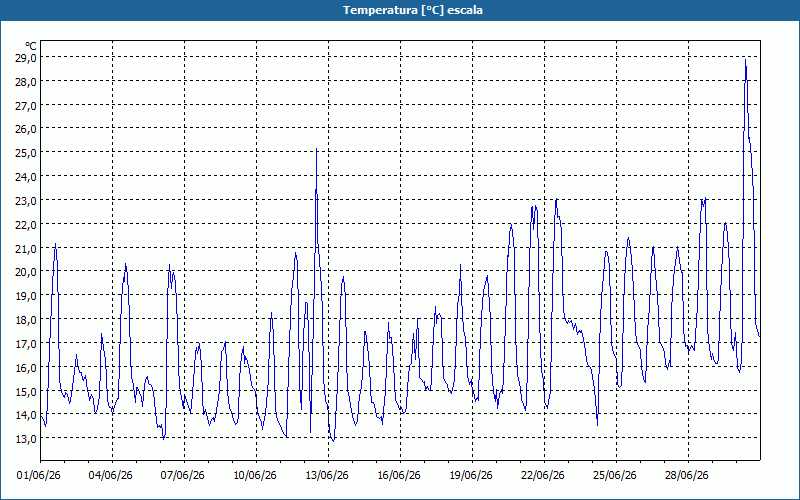Click the °C unit label
The height and width of the screenshot is (500, 800).
(31, 46)
